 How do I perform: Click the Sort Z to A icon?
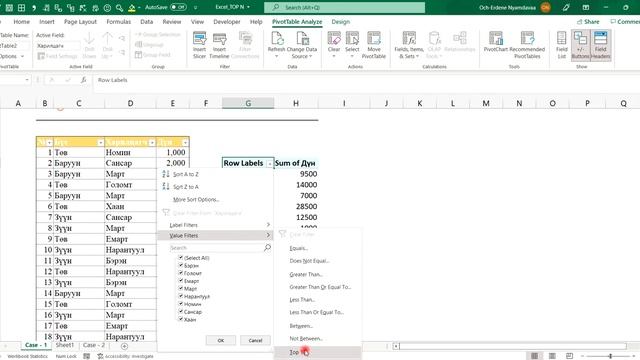[x=166, y=187]
